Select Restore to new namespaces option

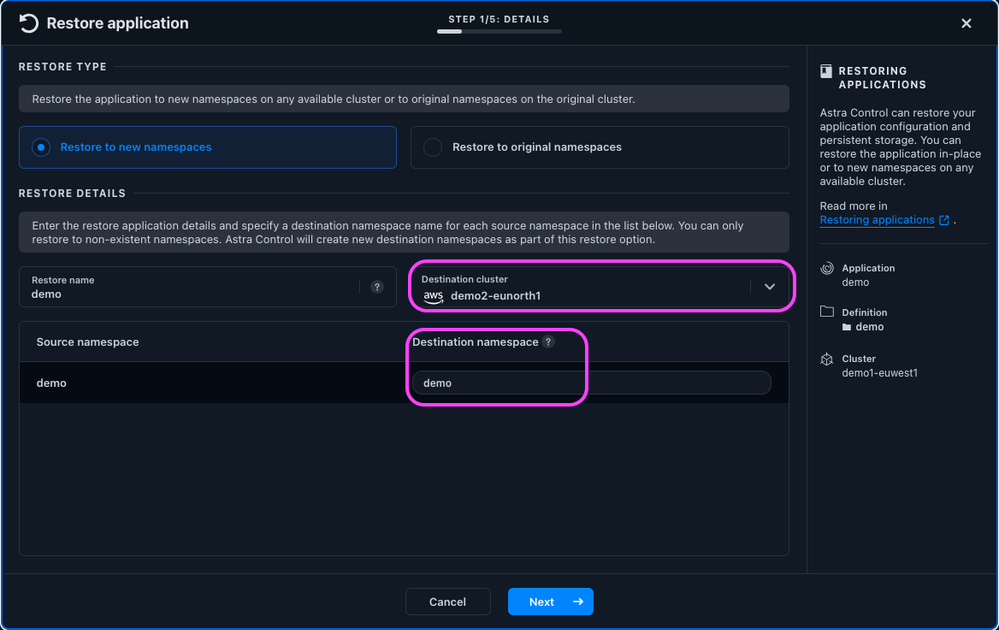(x=208, y=147)
